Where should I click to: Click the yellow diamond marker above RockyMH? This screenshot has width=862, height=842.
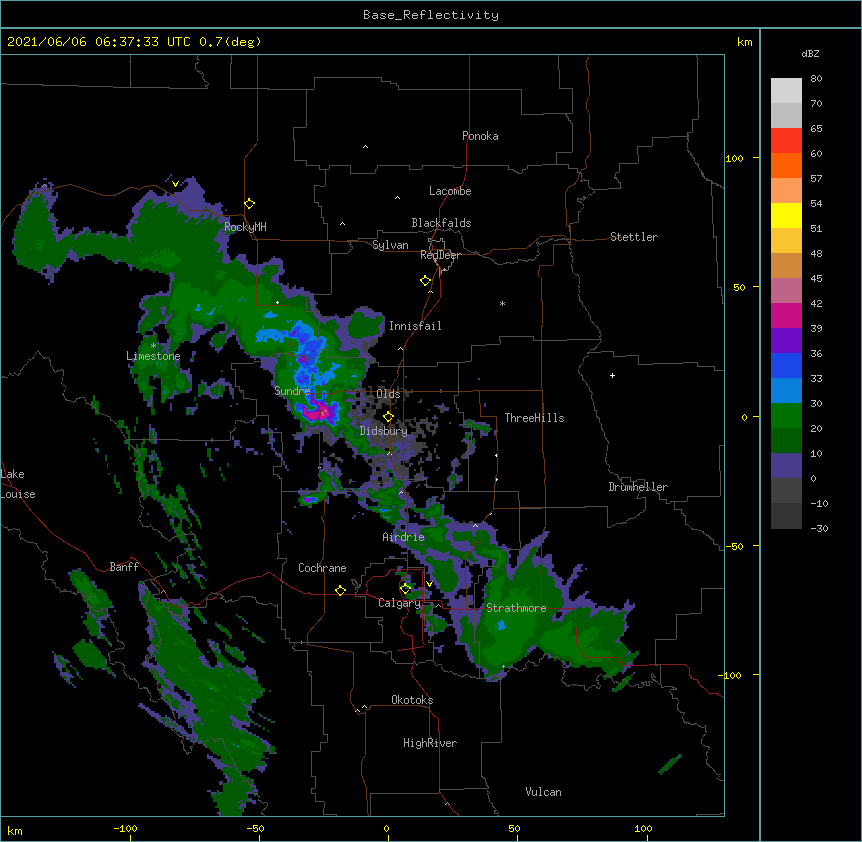[250, 204]
